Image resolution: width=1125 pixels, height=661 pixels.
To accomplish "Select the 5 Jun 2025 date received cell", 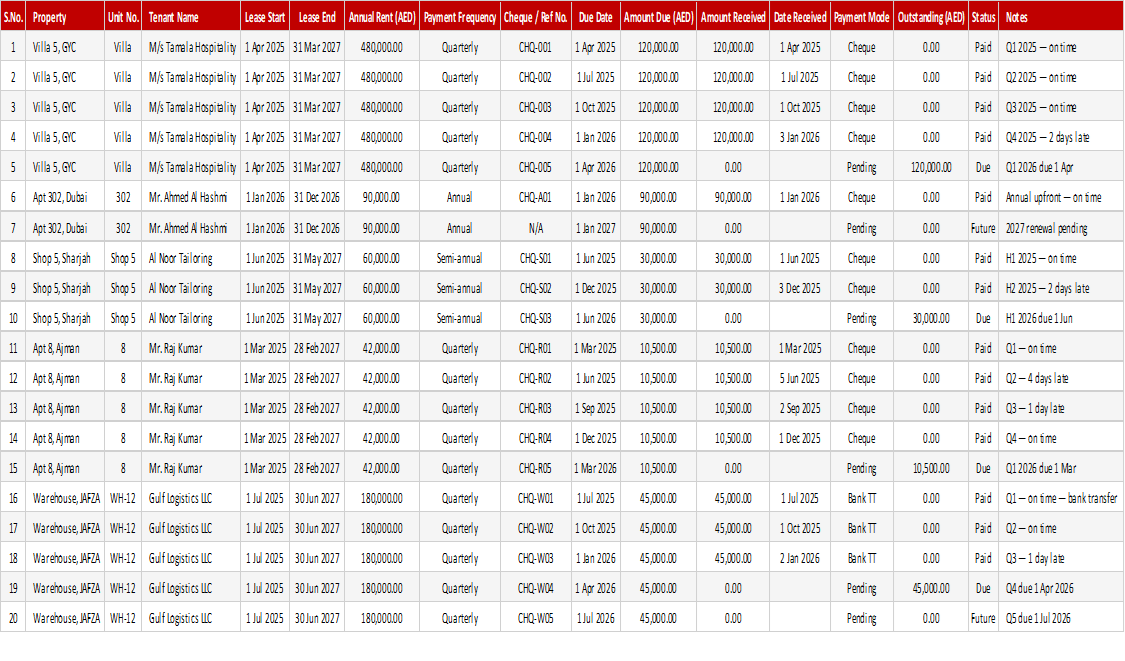I will tap(799, 378).
